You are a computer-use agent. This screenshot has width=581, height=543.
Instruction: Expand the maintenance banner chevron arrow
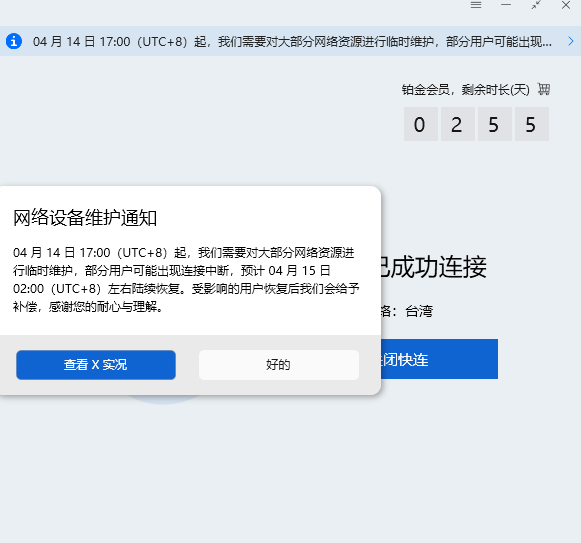(570, 41)
